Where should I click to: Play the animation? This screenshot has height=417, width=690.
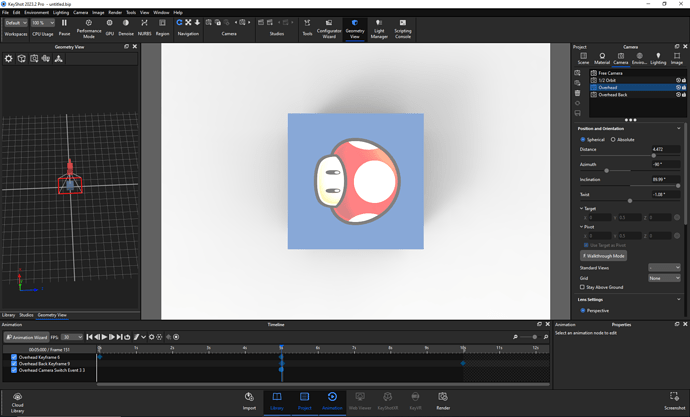[104, 337]
